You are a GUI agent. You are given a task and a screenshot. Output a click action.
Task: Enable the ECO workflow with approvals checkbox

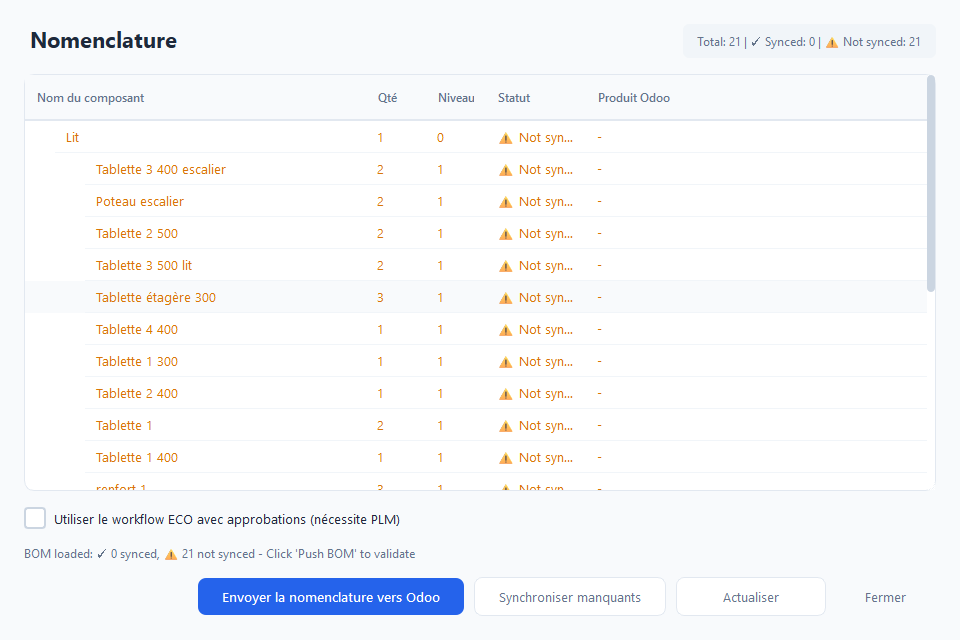(35, 518)
